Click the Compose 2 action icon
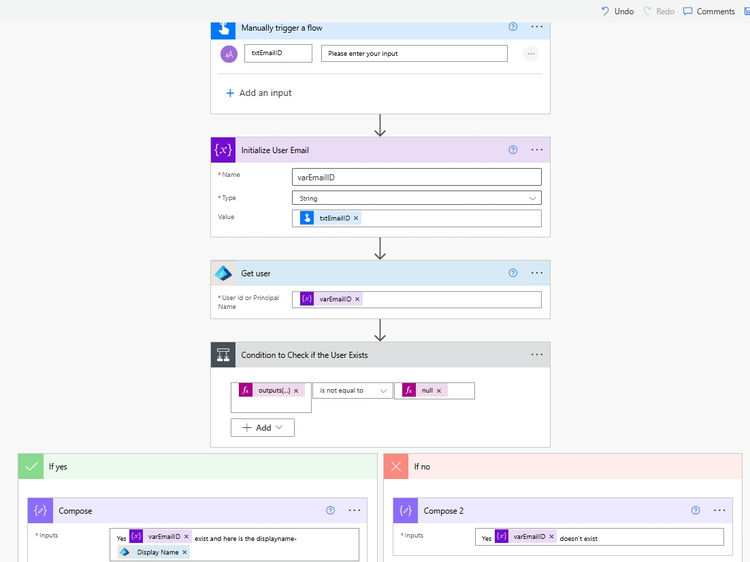The height and width of the screenshot is (562, 750). click(x=406, y=510)
